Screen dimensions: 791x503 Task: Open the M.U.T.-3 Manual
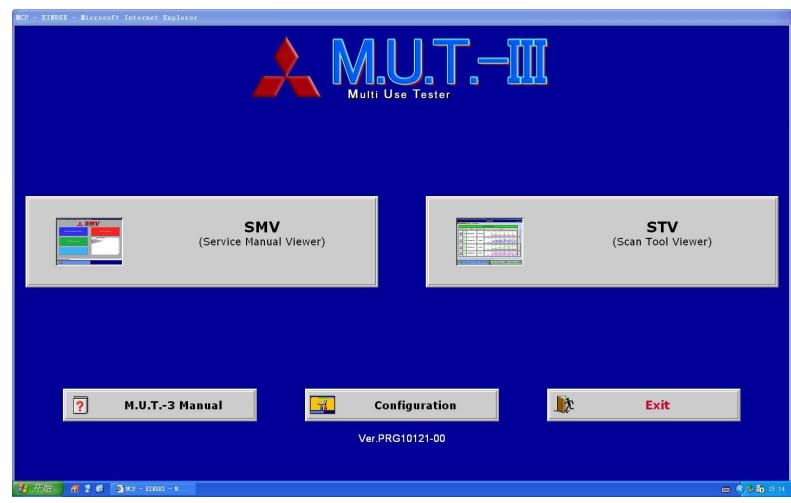159,405
